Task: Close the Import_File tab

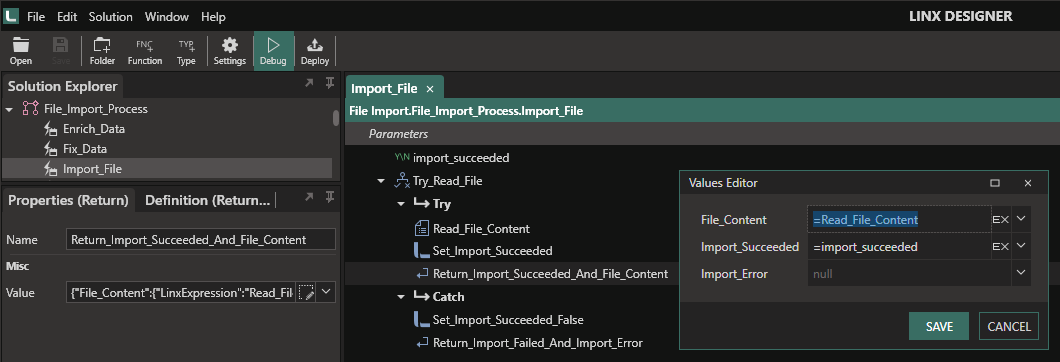Action: [x=430, y=89]
